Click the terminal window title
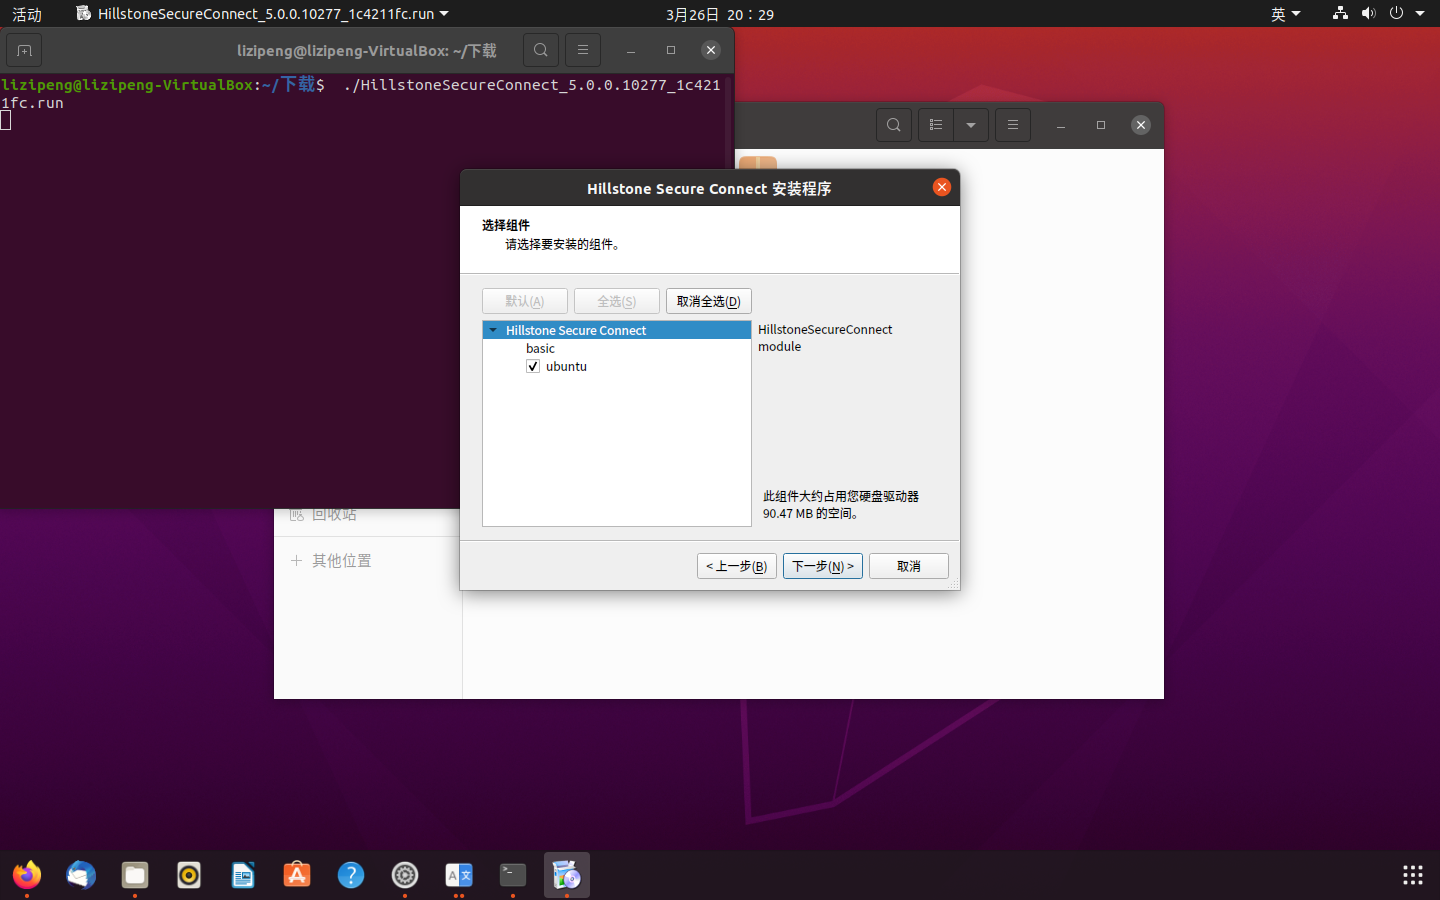 coord(367,50)
